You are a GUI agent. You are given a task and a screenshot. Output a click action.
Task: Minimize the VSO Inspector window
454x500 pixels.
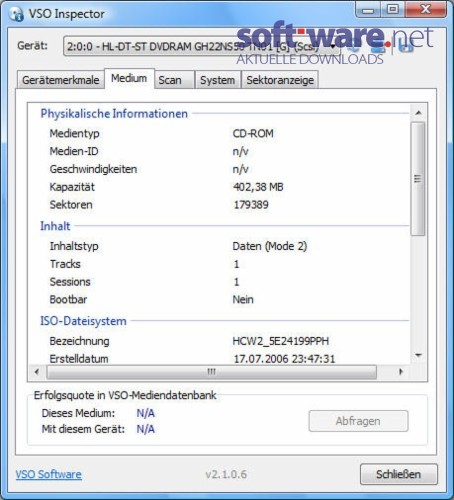click(368, 10)
